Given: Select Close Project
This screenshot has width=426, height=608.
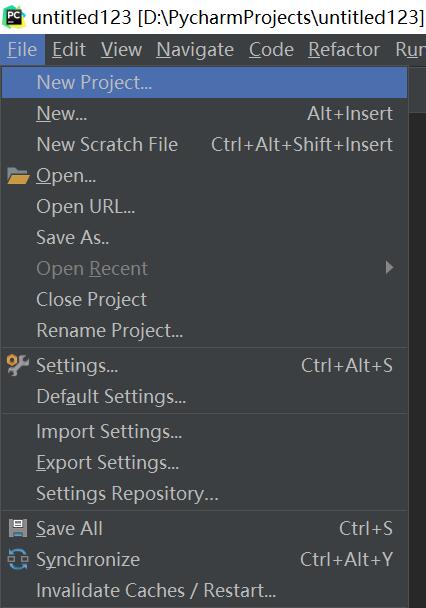Looking at the screenshot, I should click(204, 299).
